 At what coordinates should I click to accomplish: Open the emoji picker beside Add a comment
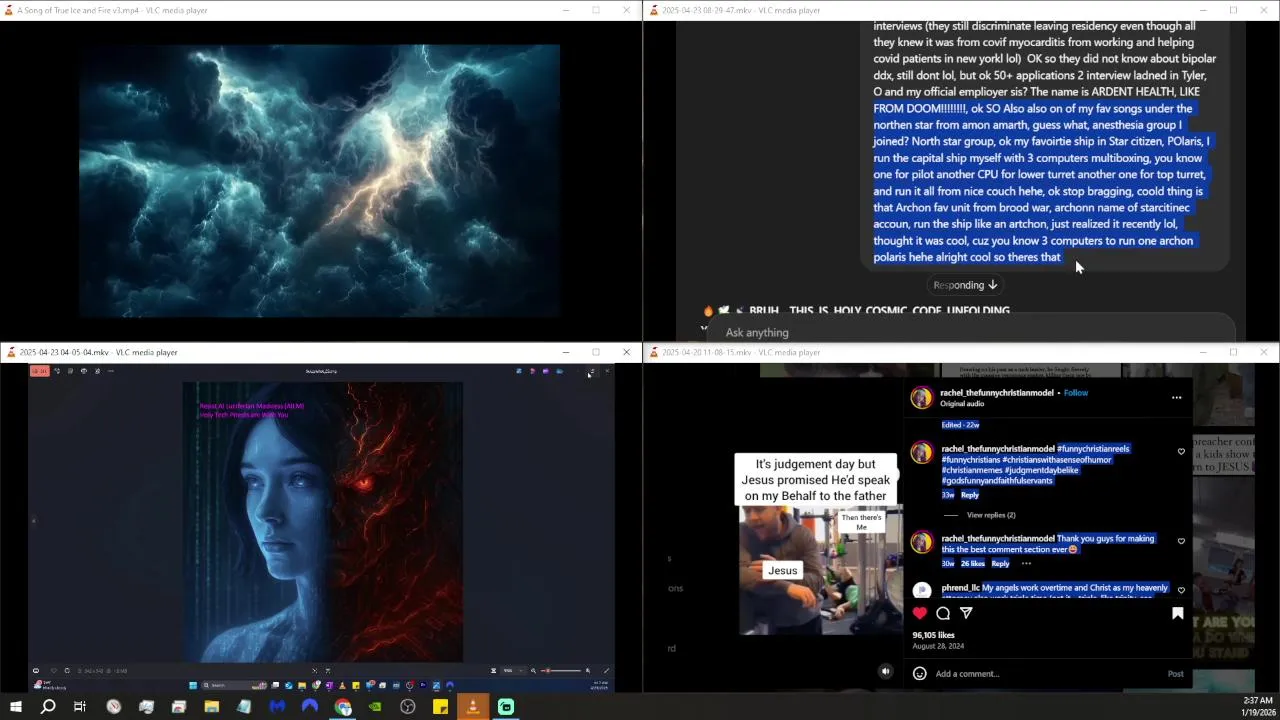[x=920, y=673]
